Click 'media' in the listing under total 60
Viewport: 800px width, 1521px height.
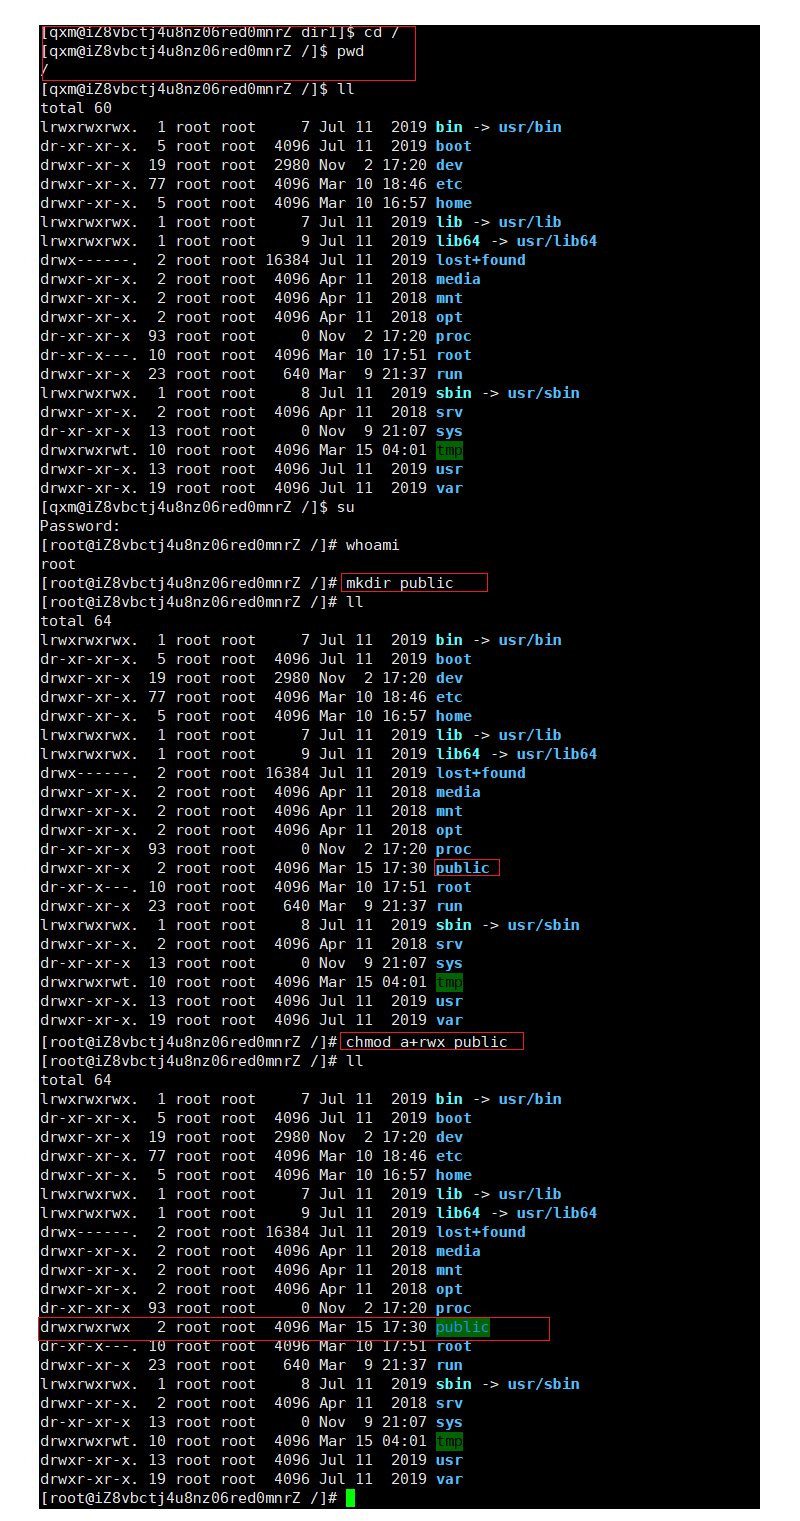pyautogui.click(x=458, y=279)
